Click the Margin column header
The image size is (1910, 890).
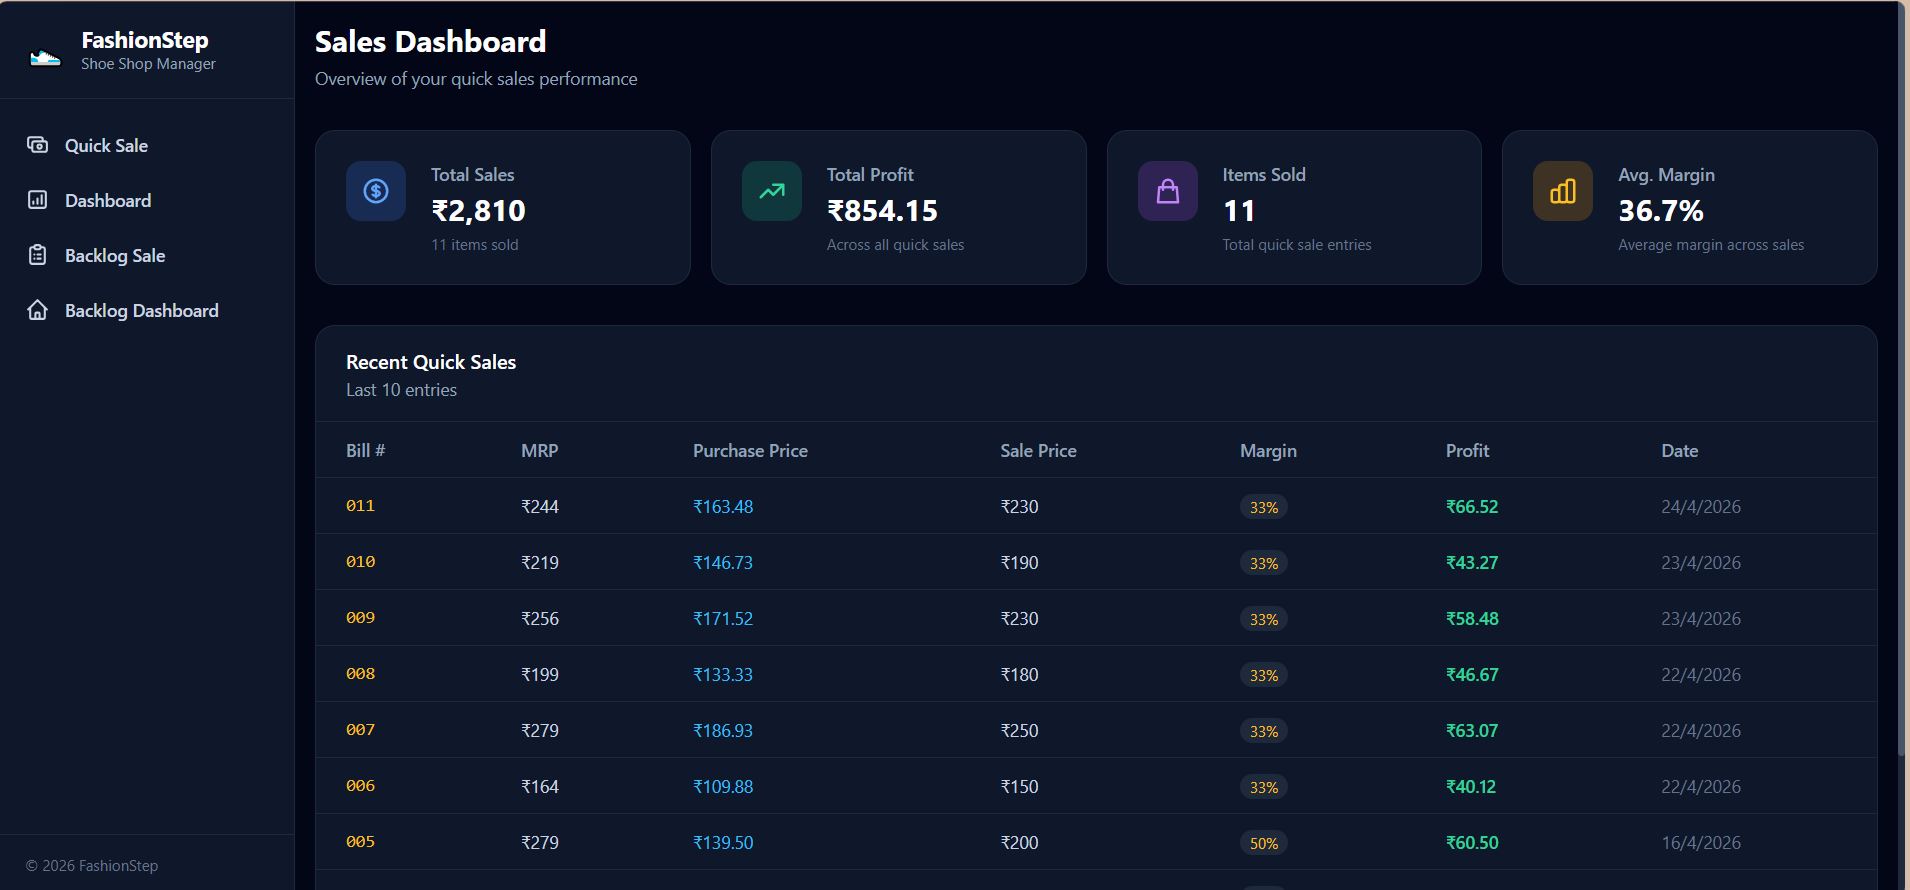tap(1268, 450)
